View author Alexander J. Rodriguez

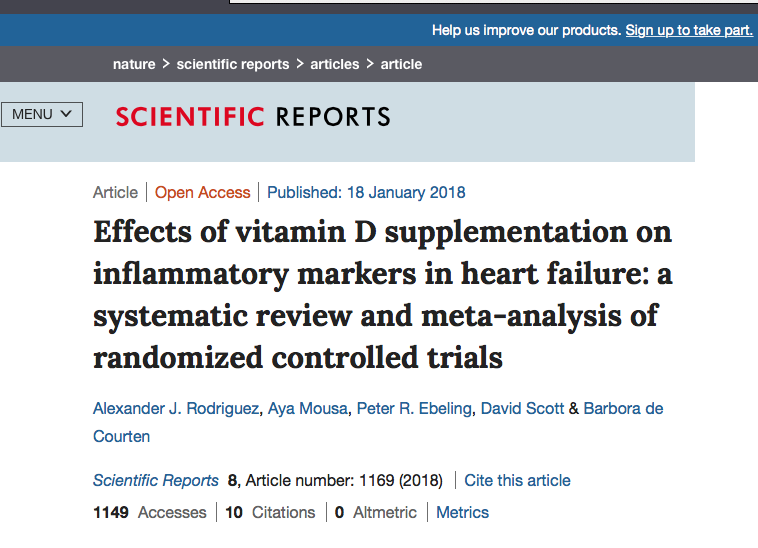(176, 408)
